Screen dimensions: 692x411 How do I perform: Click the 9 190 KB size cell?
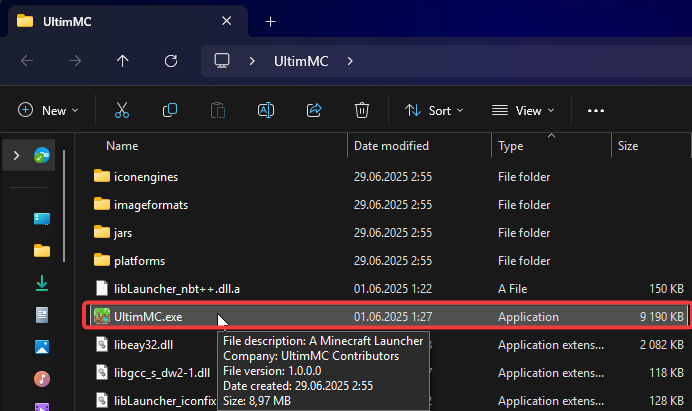(x=662, y=317)
